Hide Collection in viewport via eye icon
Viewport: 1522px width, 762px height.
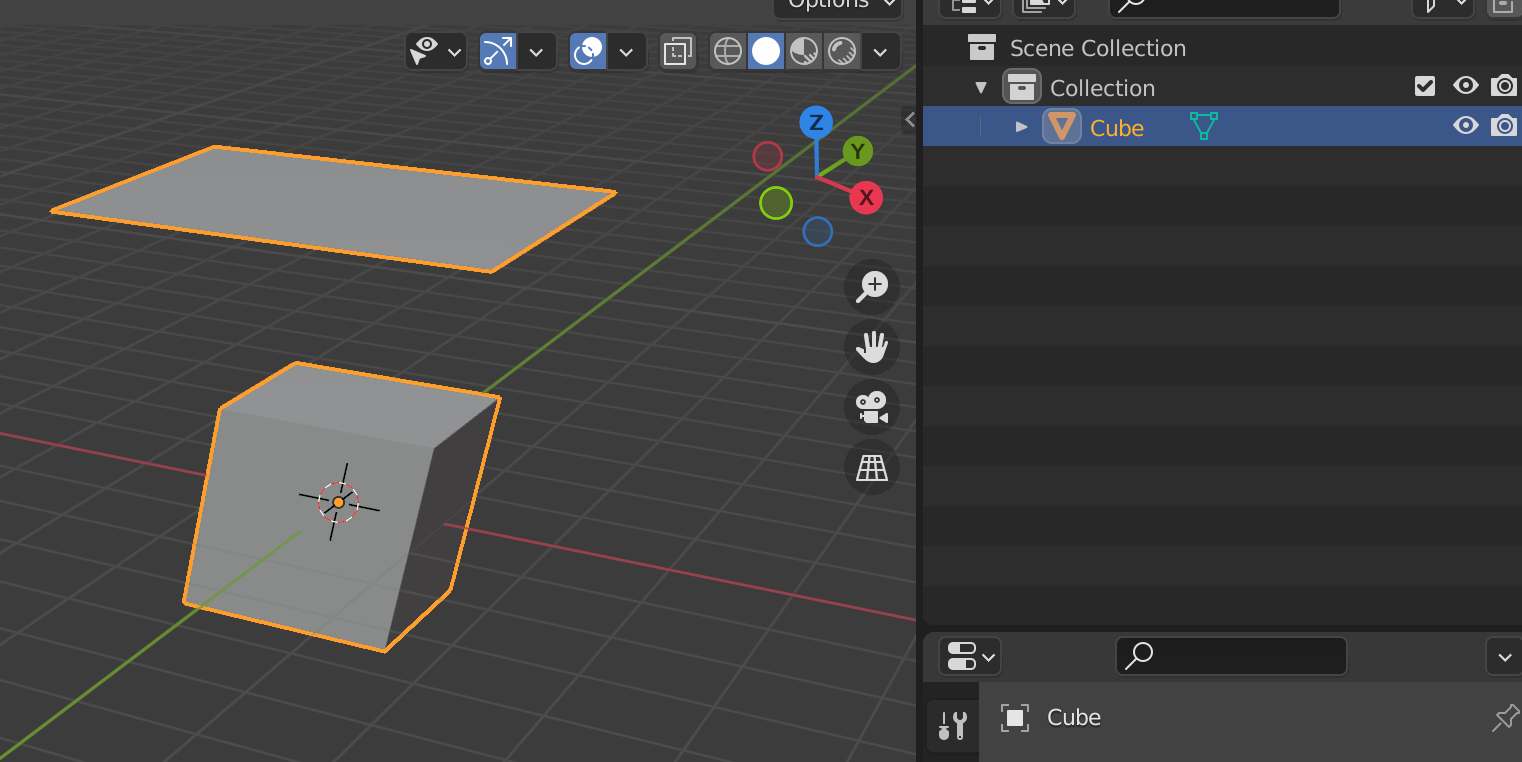point(1465,87)
